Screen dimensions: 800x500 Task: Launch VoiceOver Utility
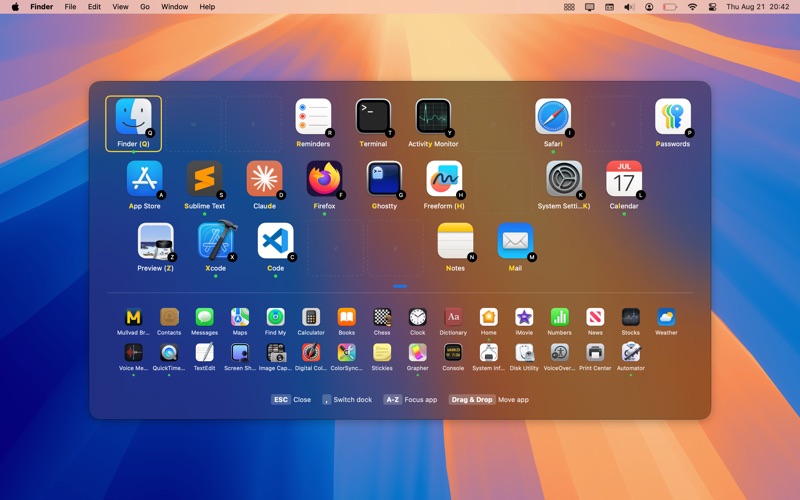560,353
